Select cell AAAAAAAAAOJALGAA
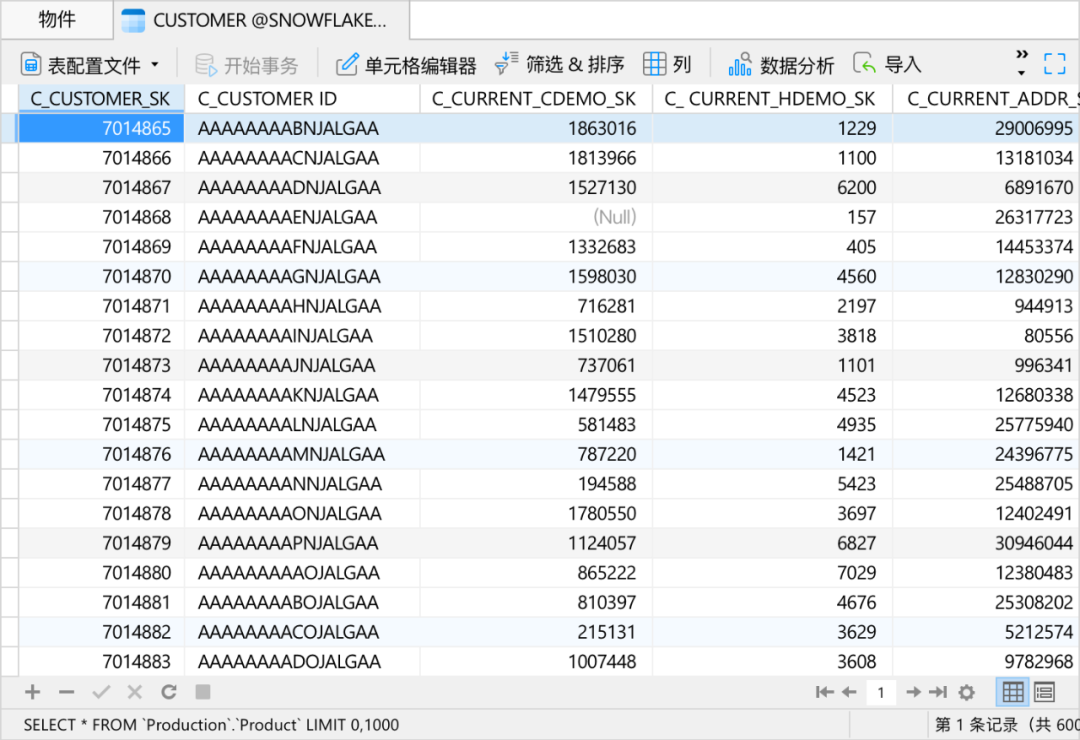 point(302,573)
